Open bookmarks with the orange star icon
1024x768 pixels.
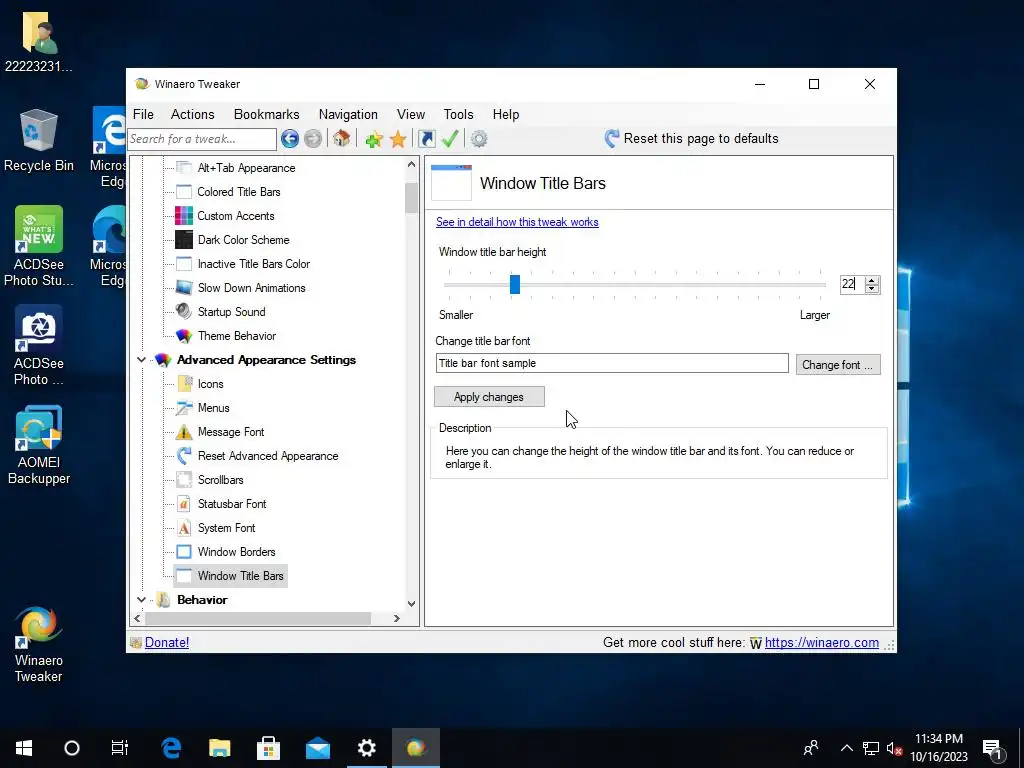[398, 138]
